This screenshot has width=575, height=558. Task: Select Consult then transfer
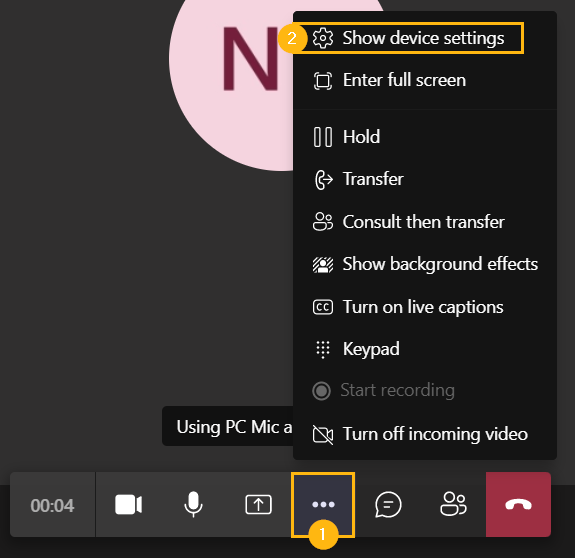point(425,222)
